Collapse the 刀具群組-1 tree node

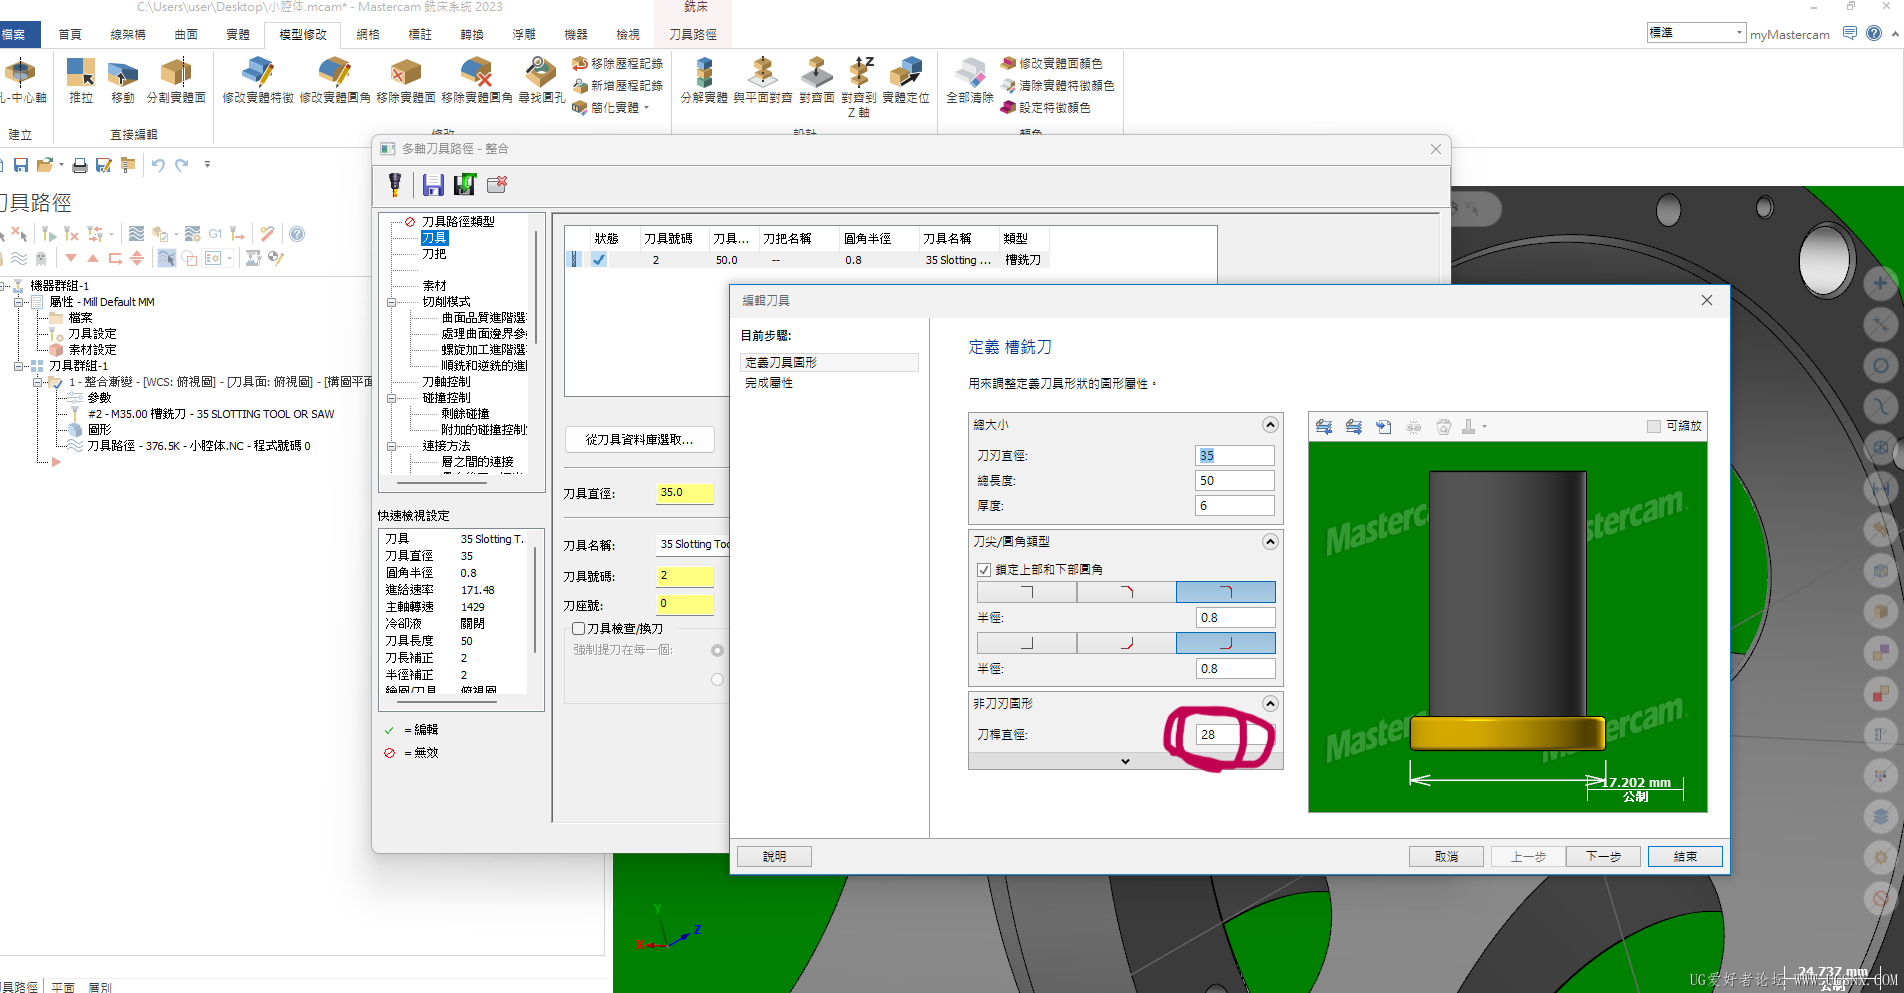[x=19, y=366]
